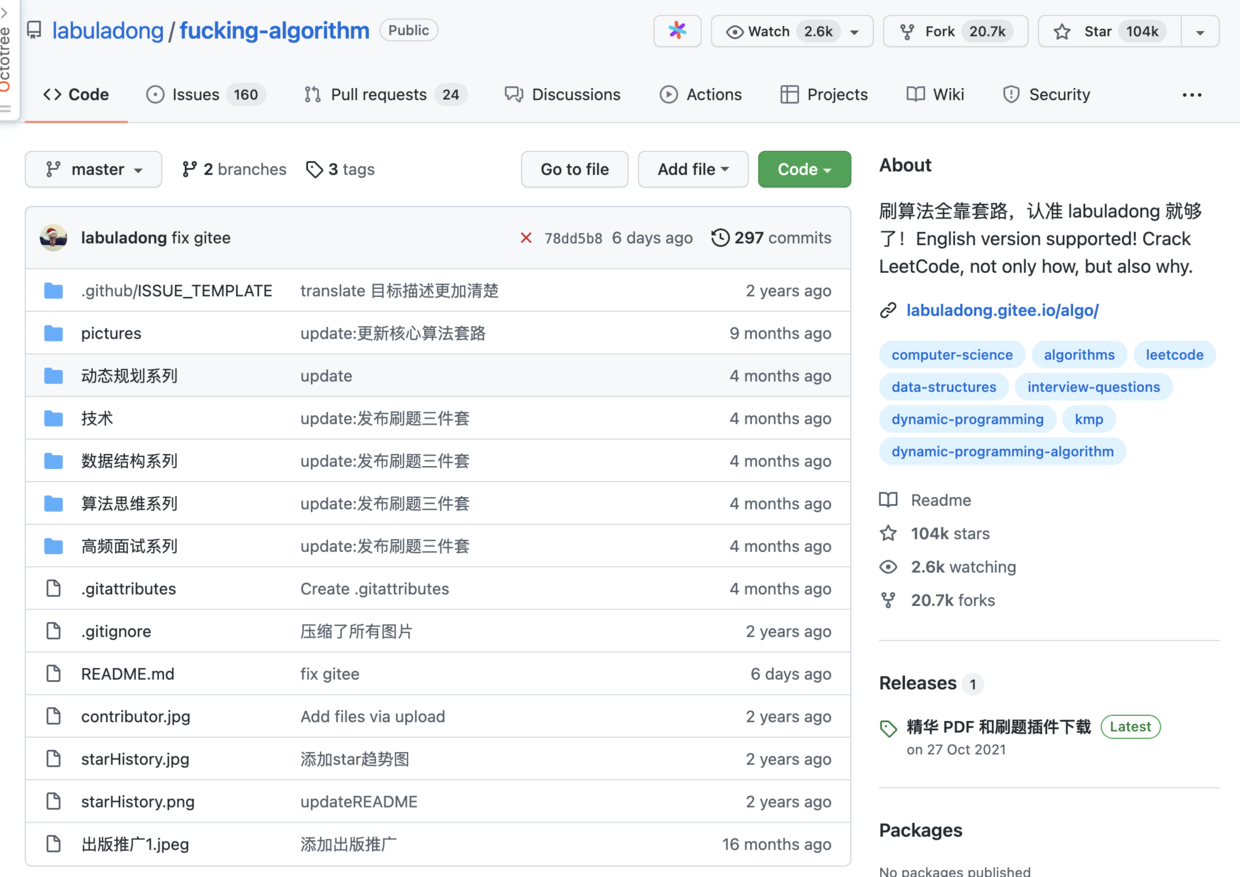1240x877 pixels.
Task: Click labuladong's avatar in commit row
Action: pyautogui.click(x=54, y=238)
